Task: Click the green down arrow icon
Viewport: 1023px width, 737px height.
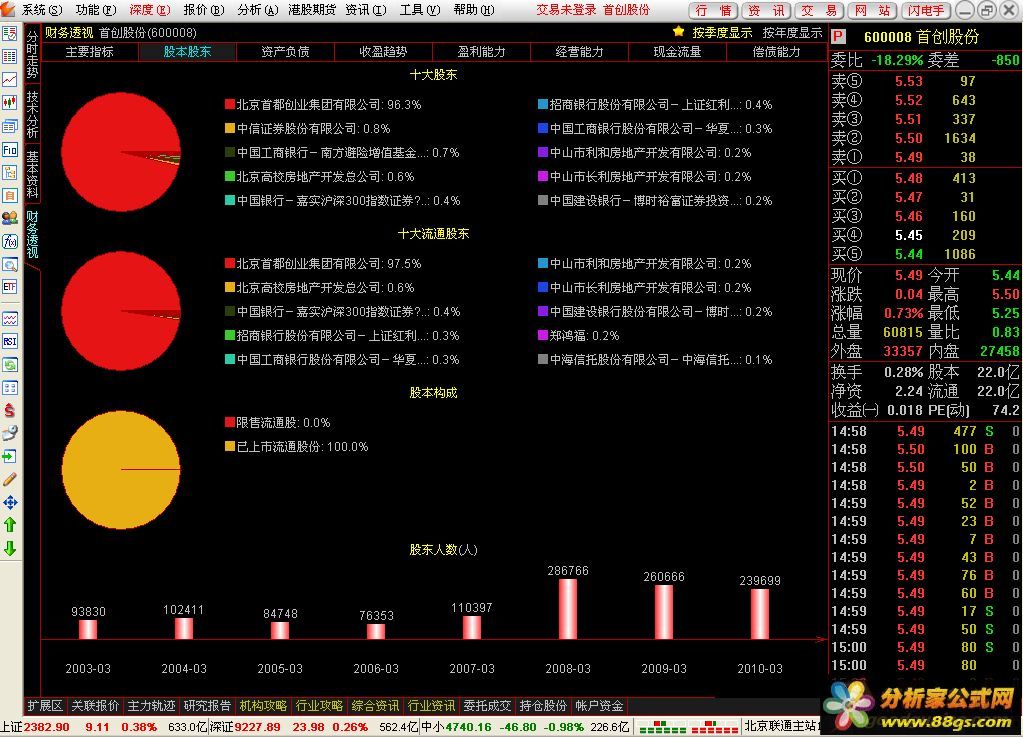Action: (10, 548)
